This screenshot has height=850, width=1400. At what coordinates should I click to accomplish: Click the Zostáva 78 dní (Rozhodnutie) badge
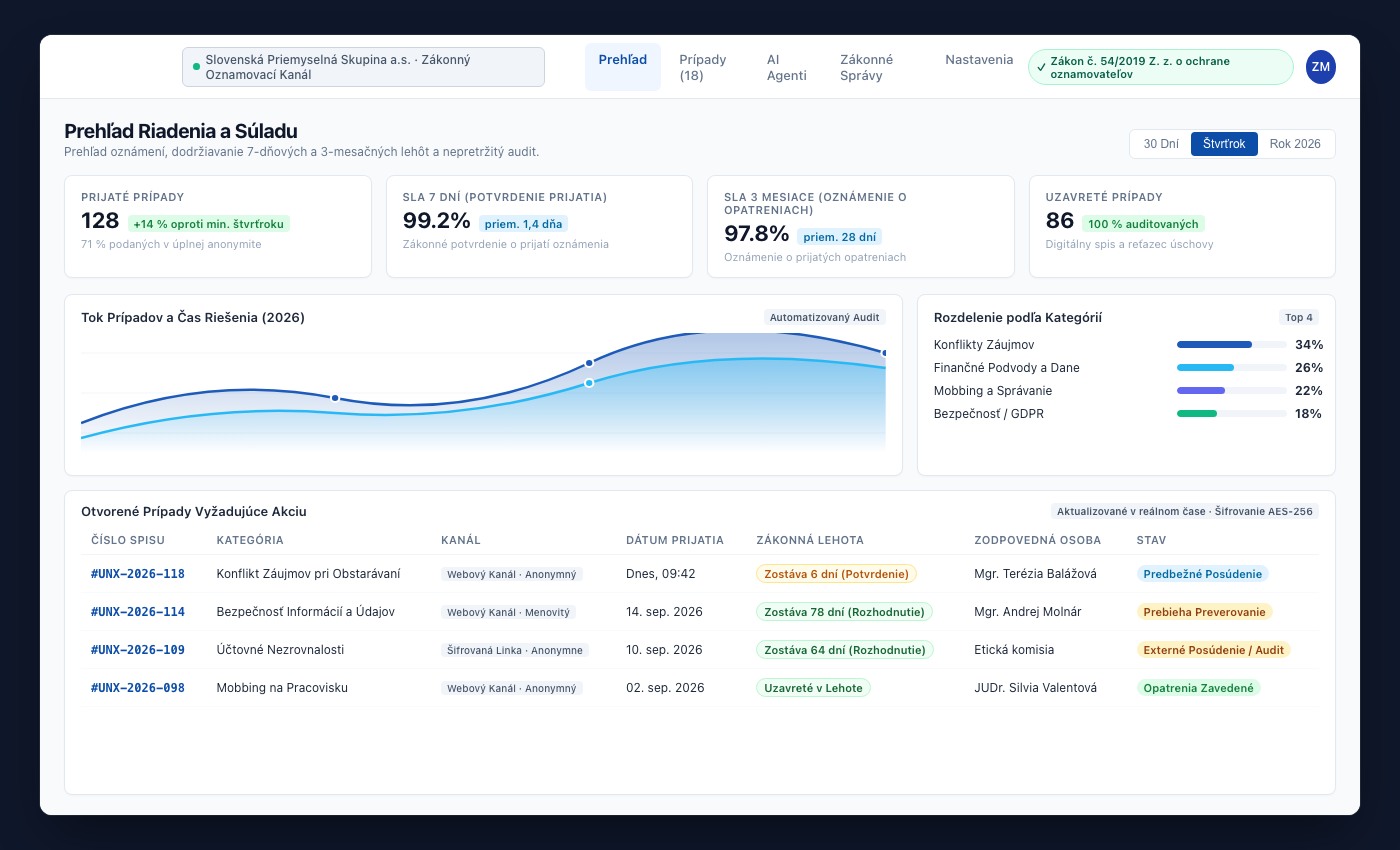[845, 612]
